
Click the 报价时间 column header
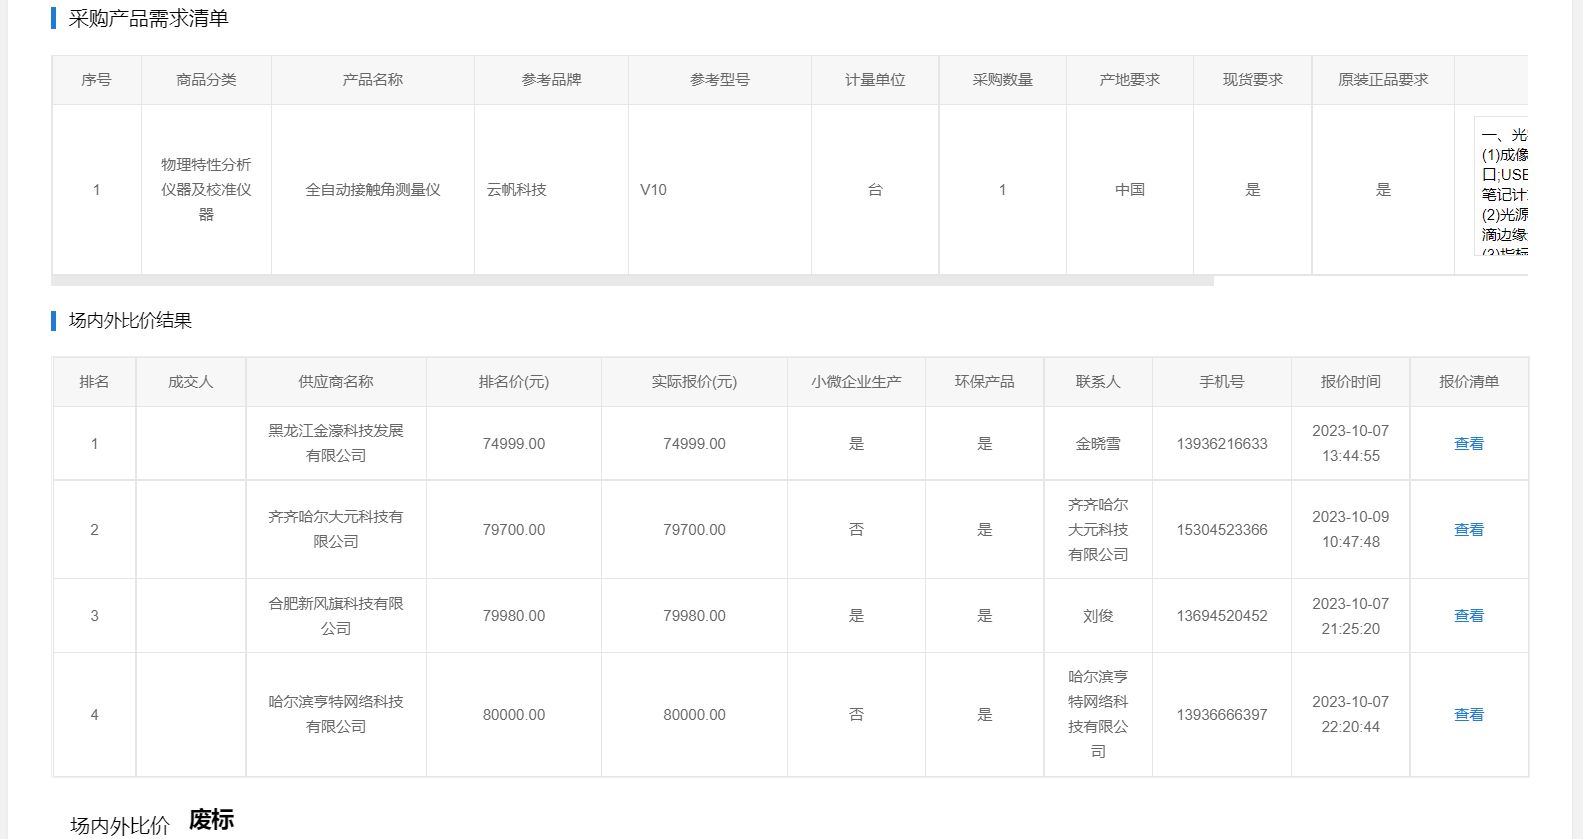1350,382
